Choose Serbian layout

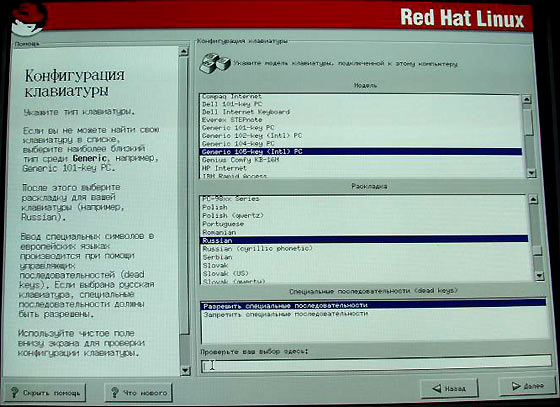point(364,257)
